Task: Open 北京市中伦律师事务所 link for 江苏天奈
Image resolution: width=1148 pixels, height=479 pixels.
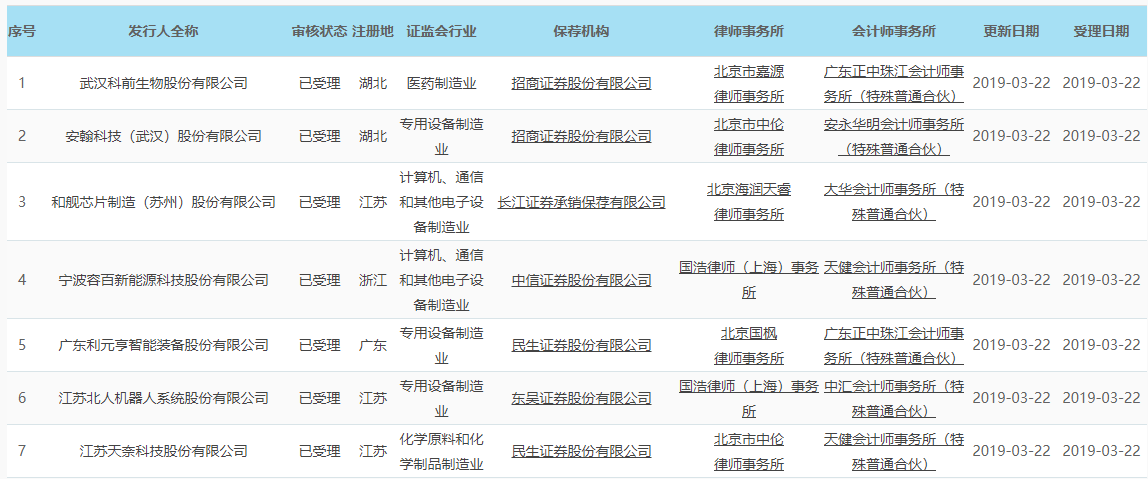Action: tap(749, 451)
